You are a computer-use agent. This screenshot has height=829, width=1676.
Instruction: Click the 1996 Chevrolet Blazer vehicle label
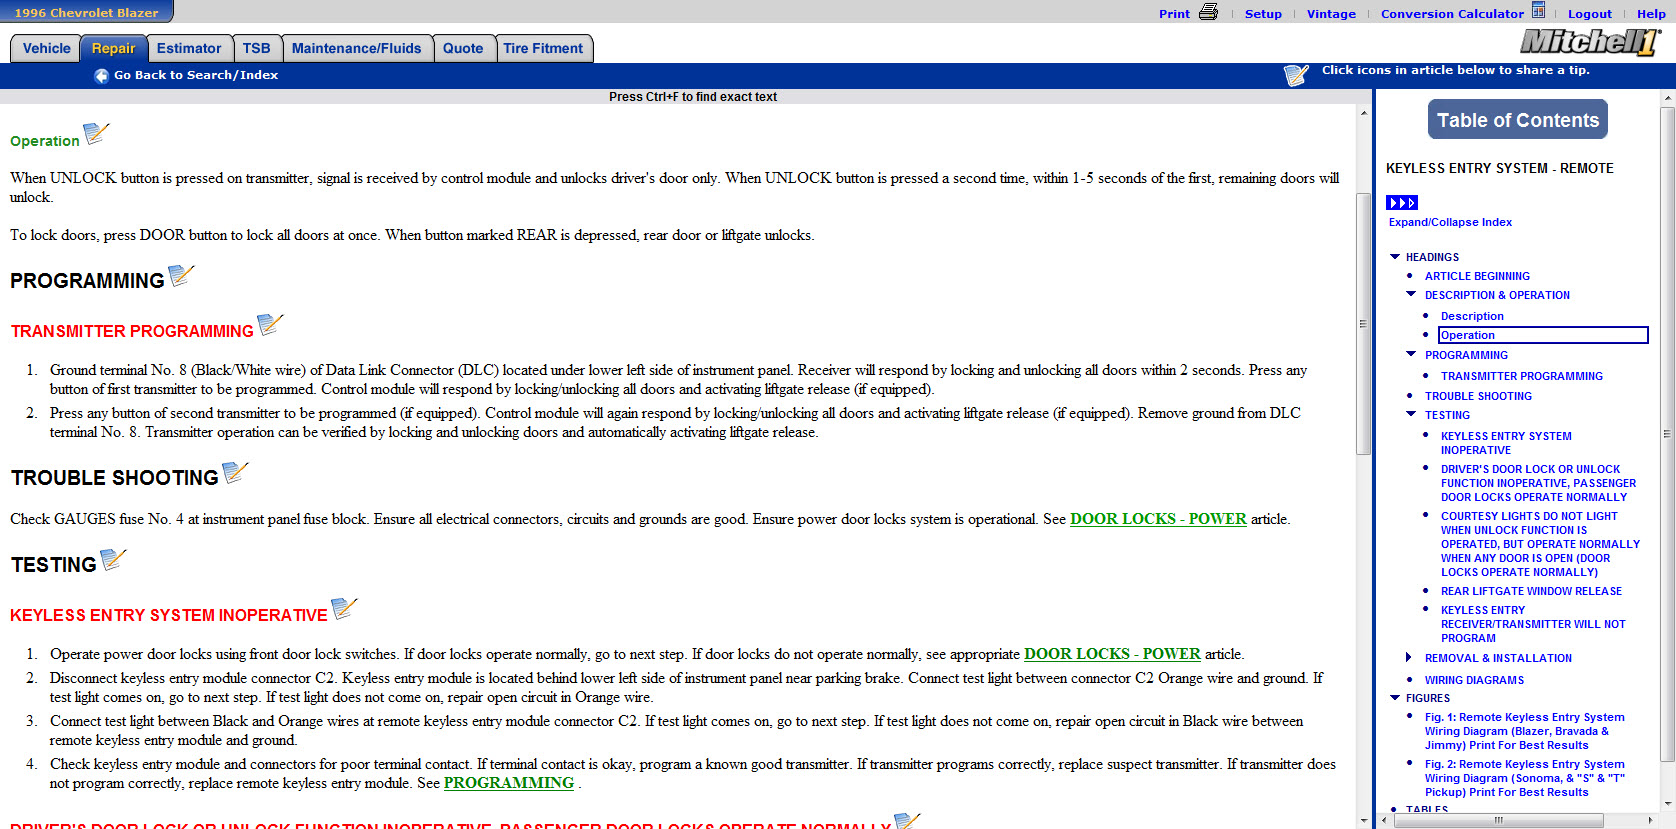pos(86,13)
